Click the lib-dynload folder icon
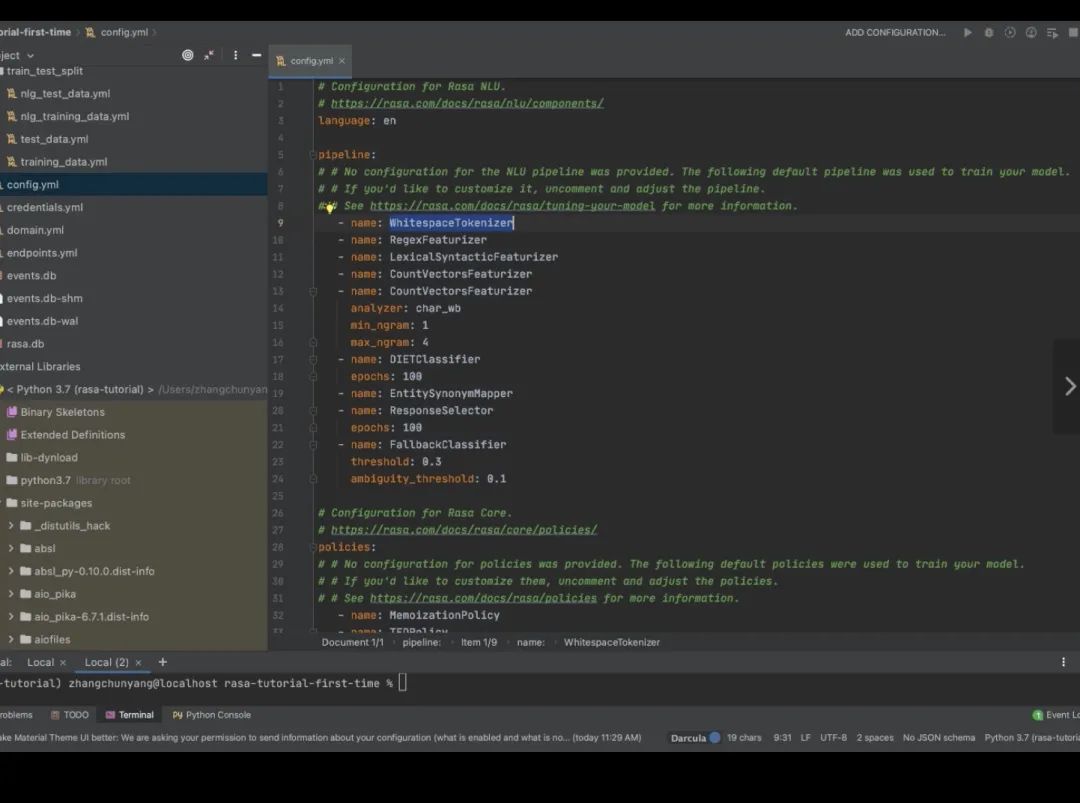 tap(11, 457)
